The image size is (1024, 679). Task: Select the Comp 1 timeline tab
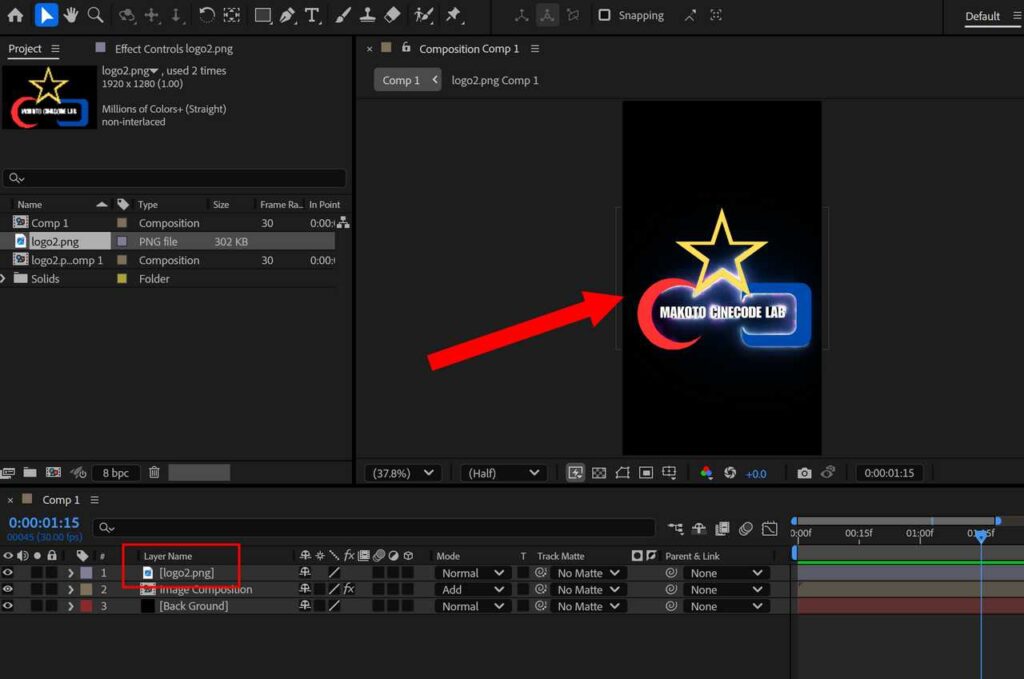[61, 499]
